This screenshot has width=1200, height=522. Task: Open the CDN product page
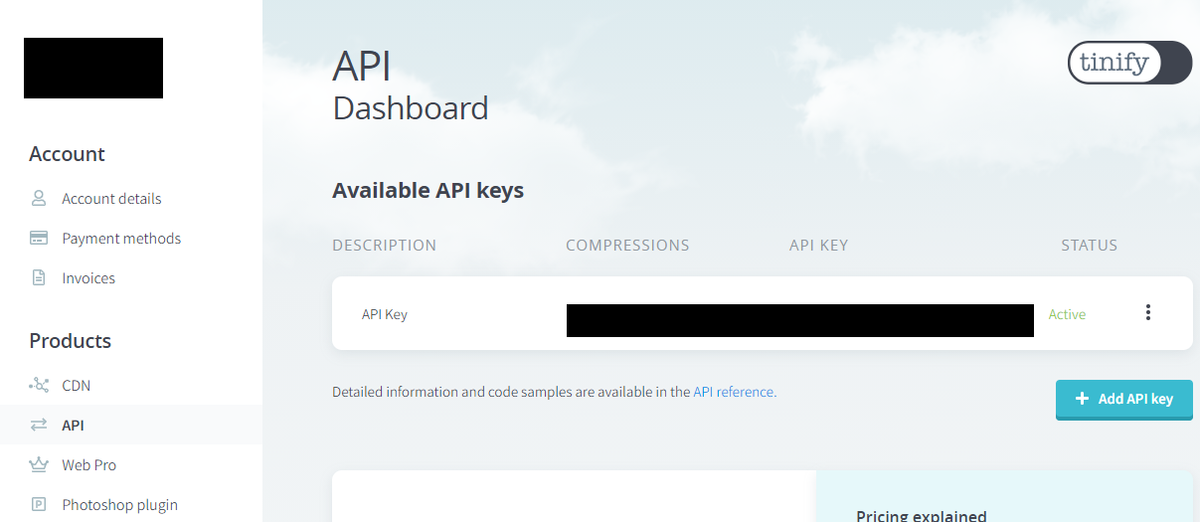pos(76,385)
